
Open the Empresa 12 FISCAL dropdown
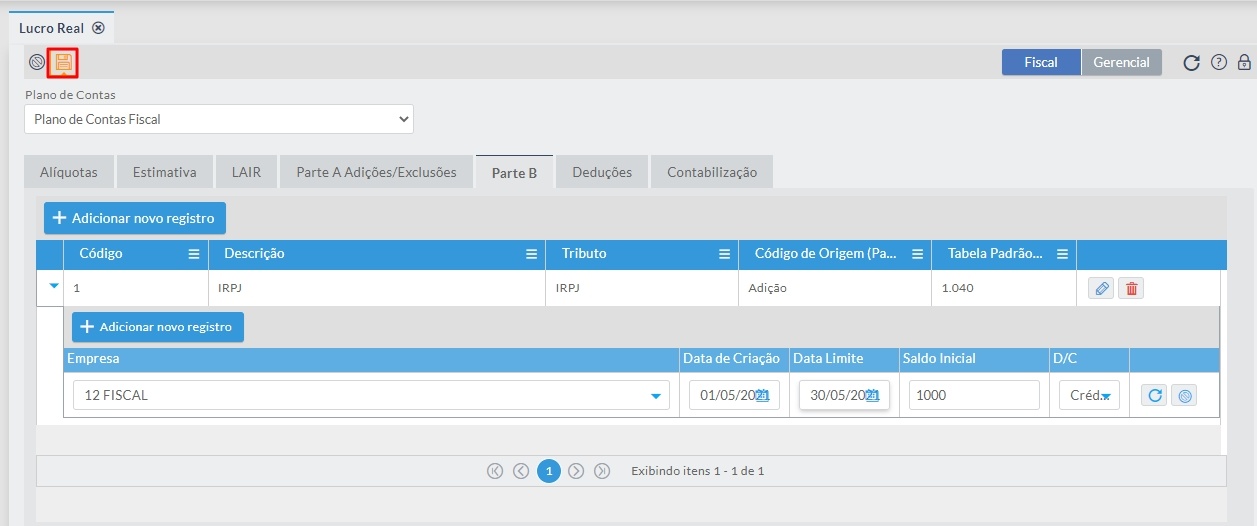click(x=371, y=395)
